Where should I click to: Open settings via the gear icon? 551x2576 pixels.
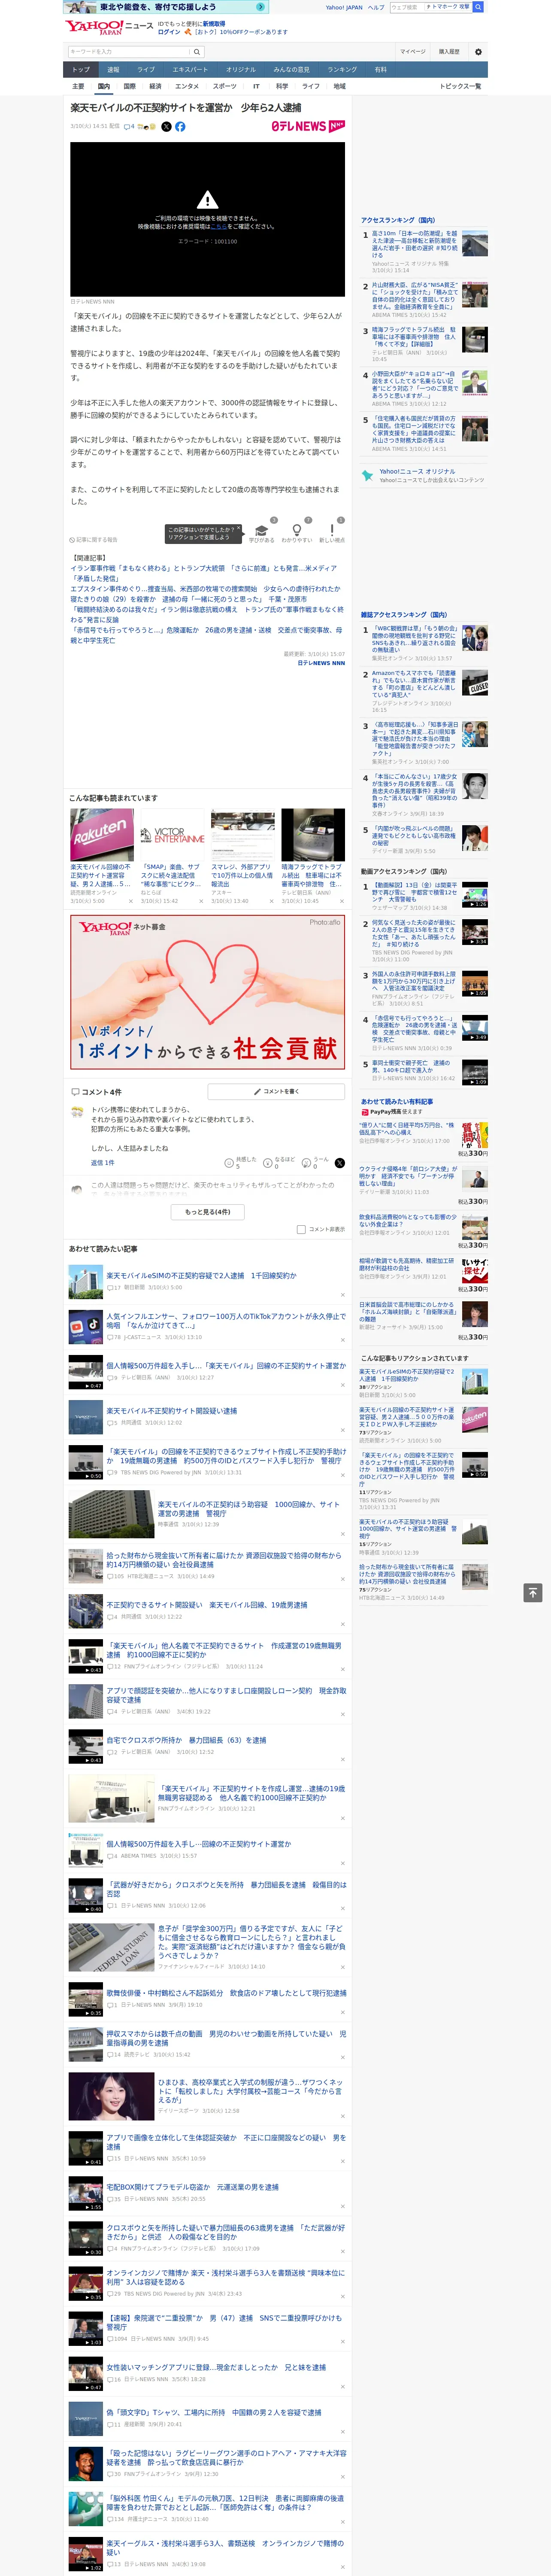point(478,52)
